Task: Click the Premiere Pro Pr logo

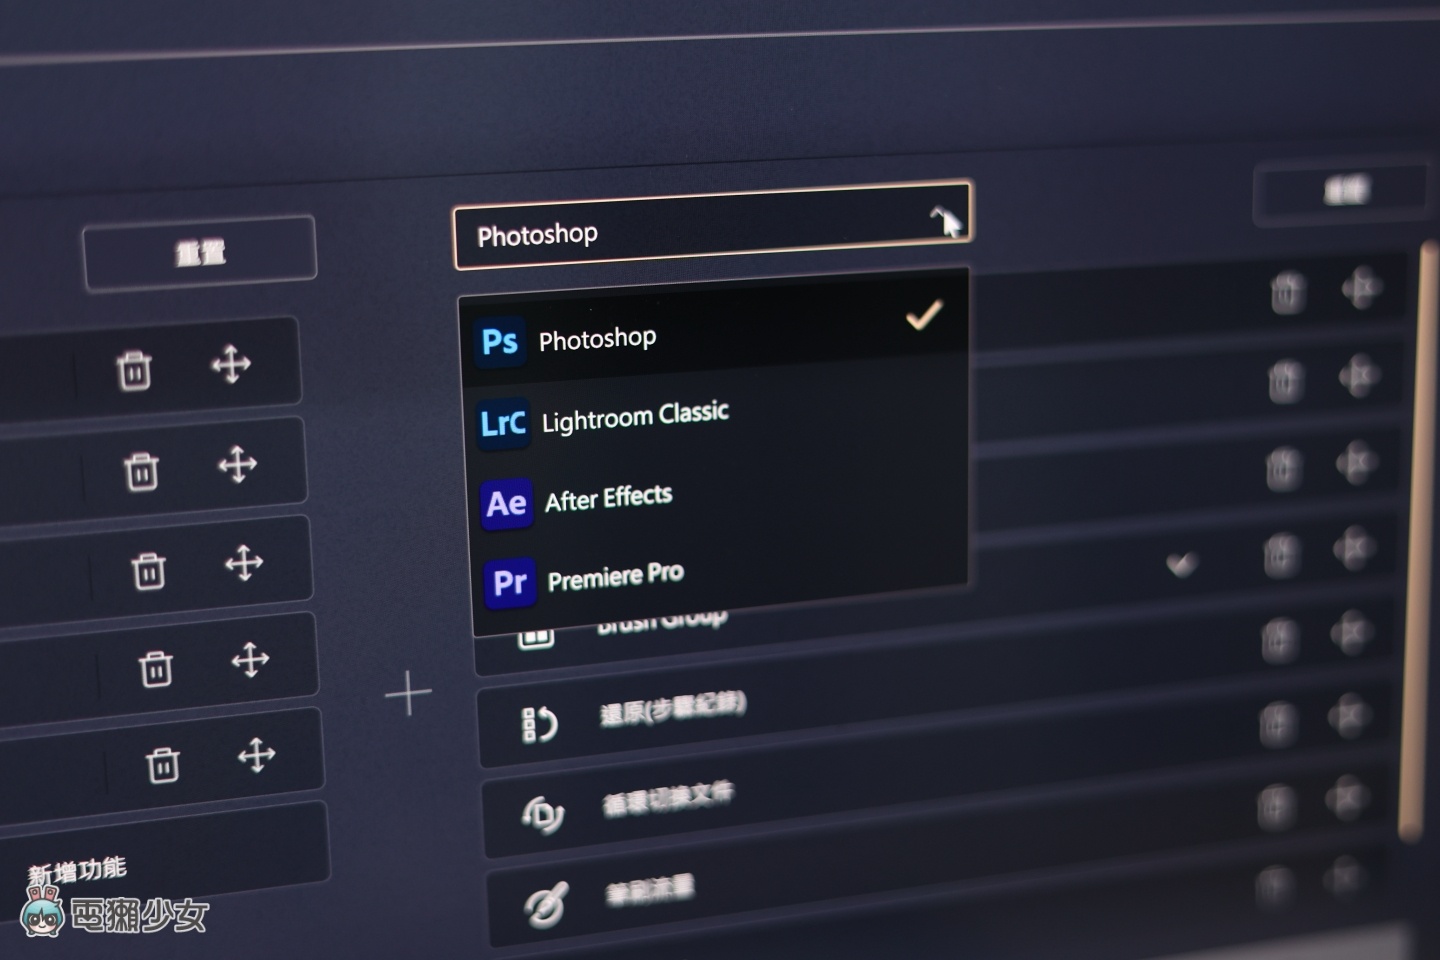Action: tap(510, 584)
